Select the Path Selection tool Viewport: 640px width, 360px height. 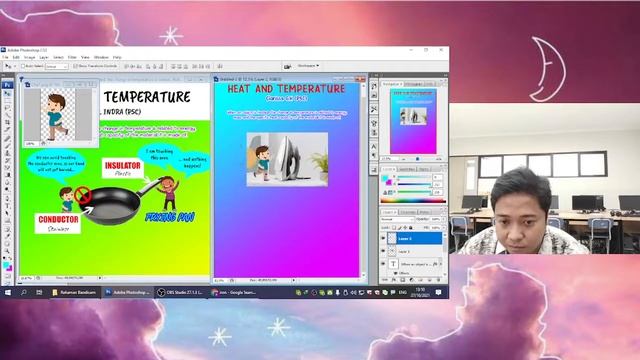pyautogui.click(x=7, y=213)
